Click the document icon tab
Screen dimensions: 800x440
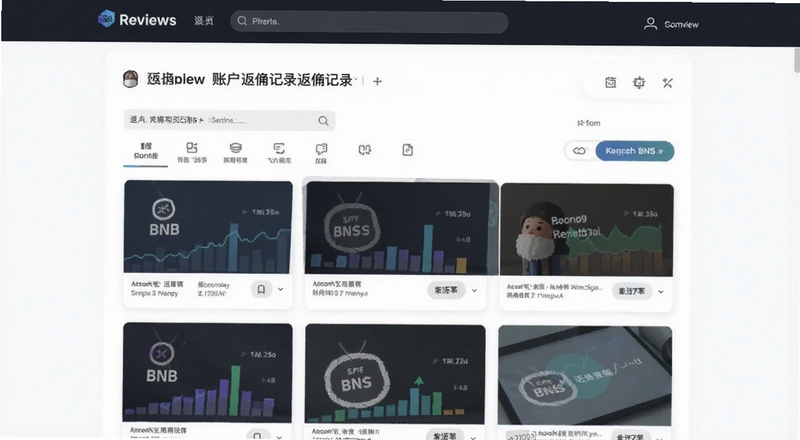[407, 150]
